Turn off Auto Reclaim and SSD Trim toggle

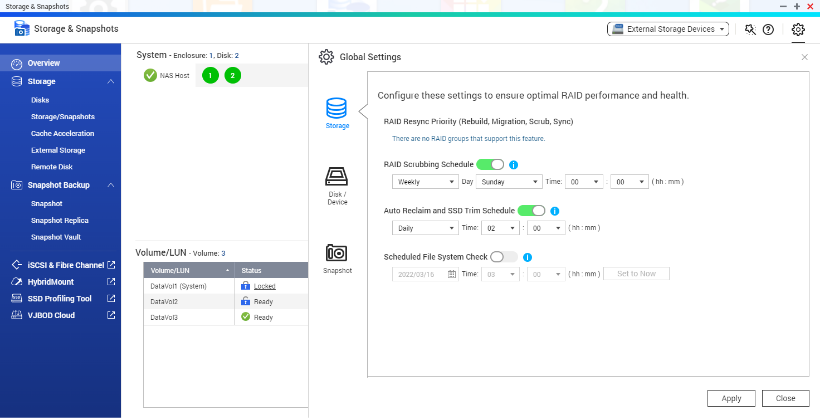pos(531,211)
